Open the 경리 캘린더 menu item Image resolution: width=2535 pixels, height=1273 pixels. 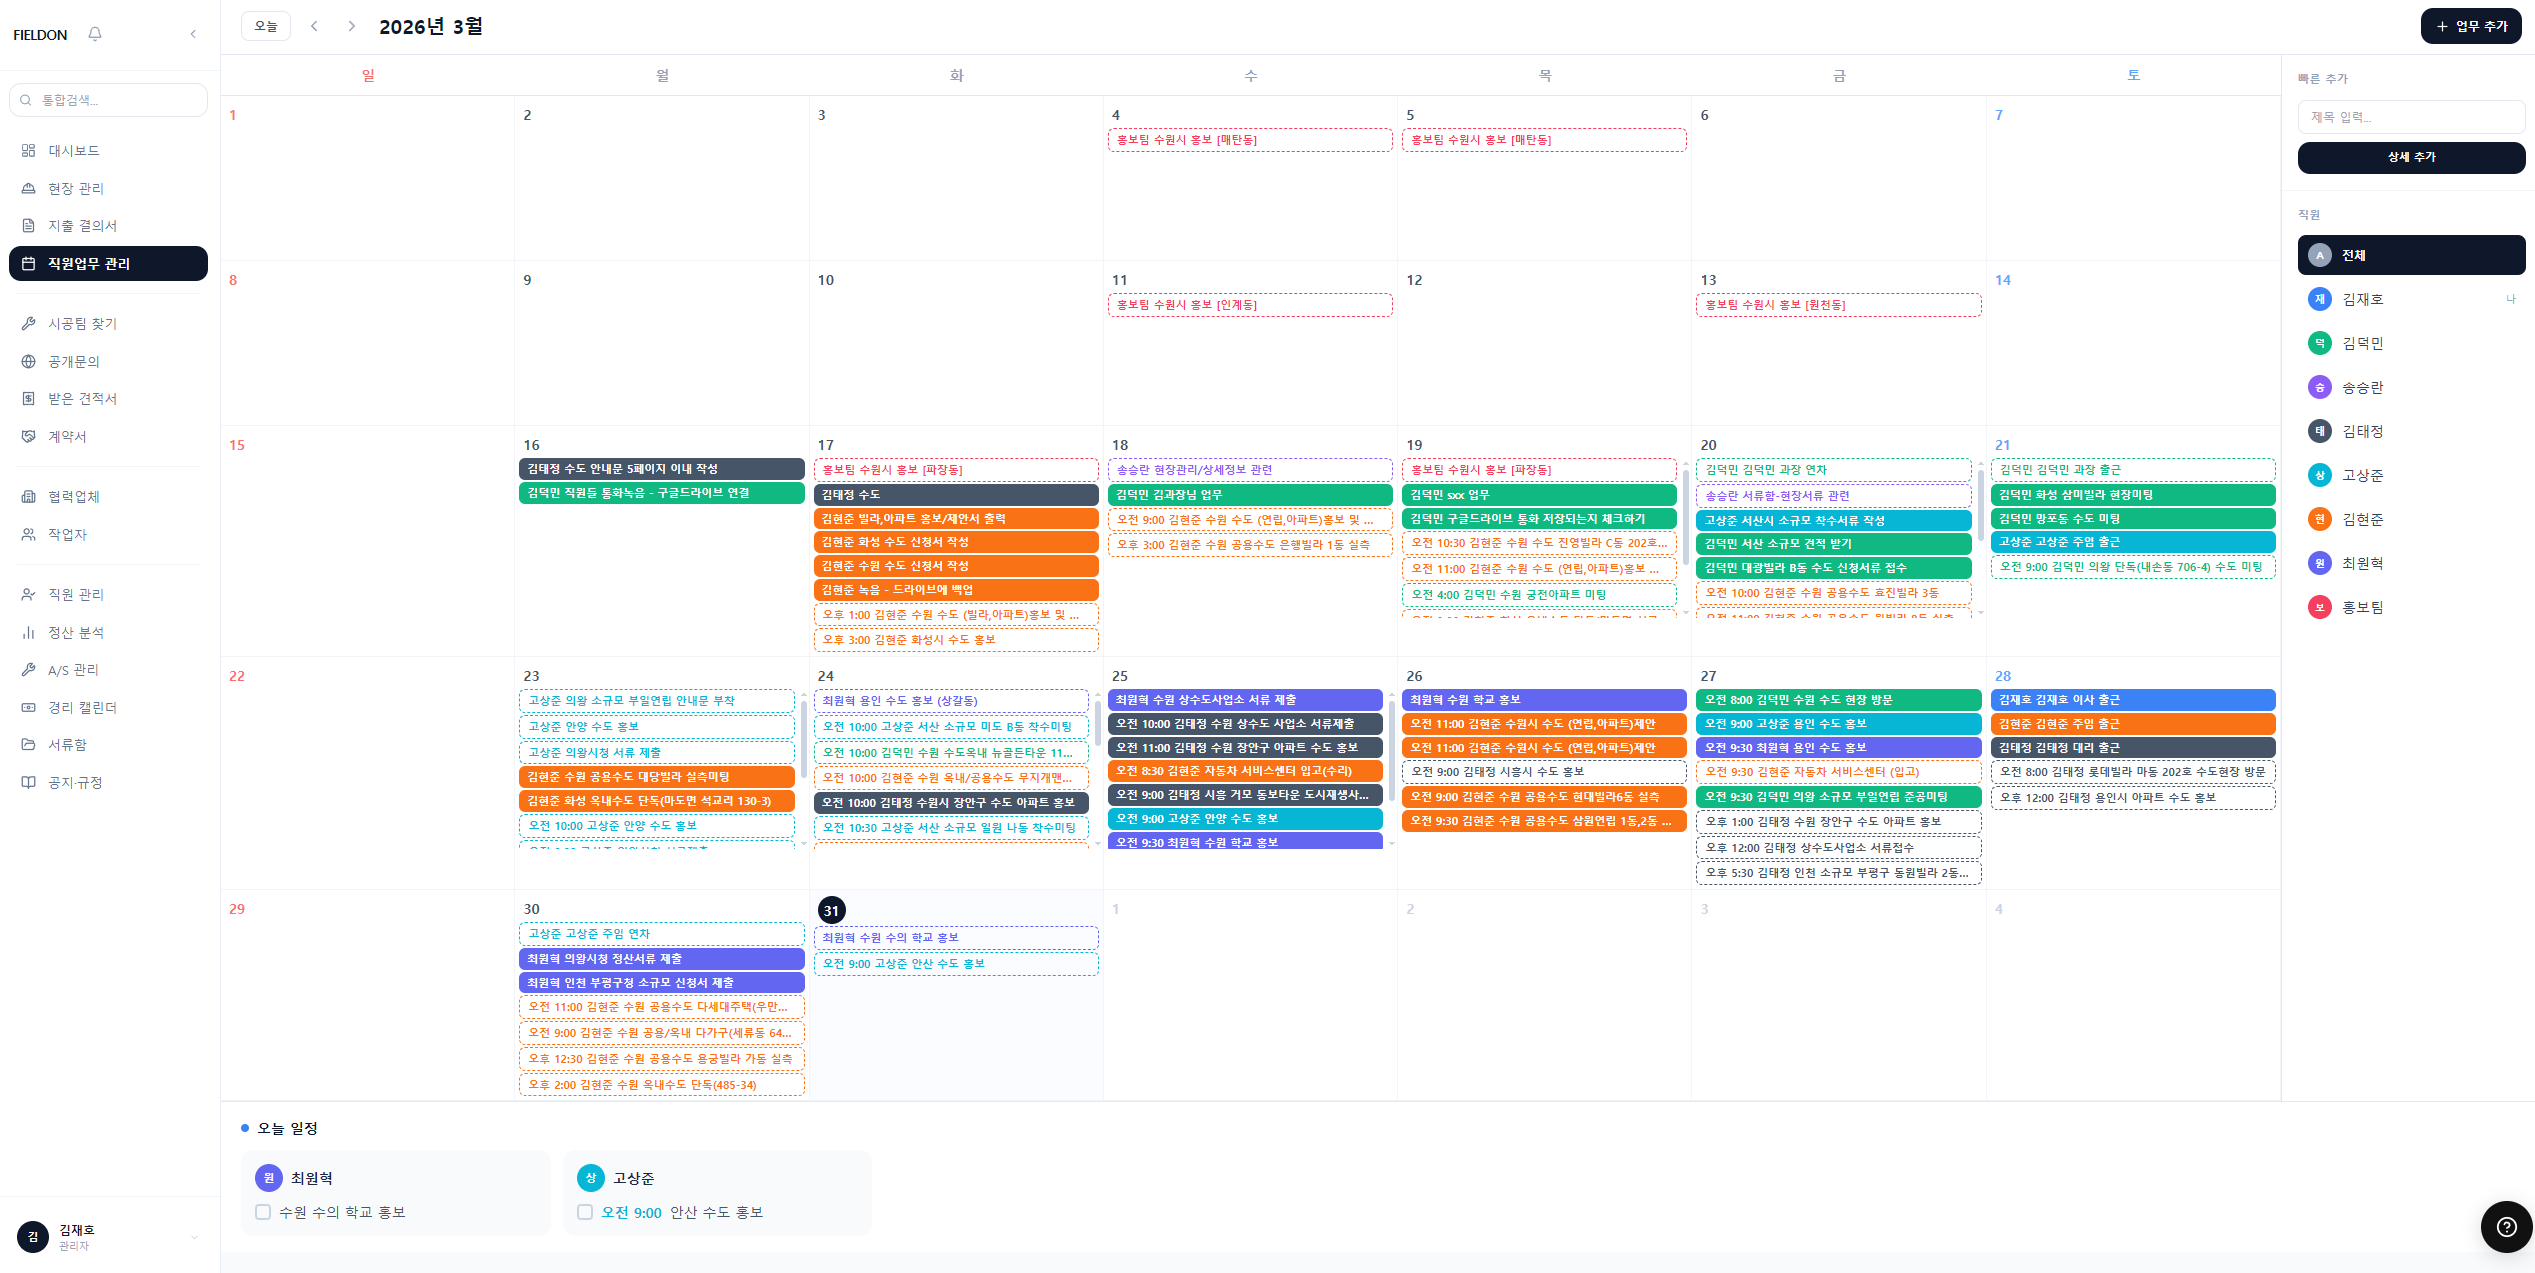point(82,708)
